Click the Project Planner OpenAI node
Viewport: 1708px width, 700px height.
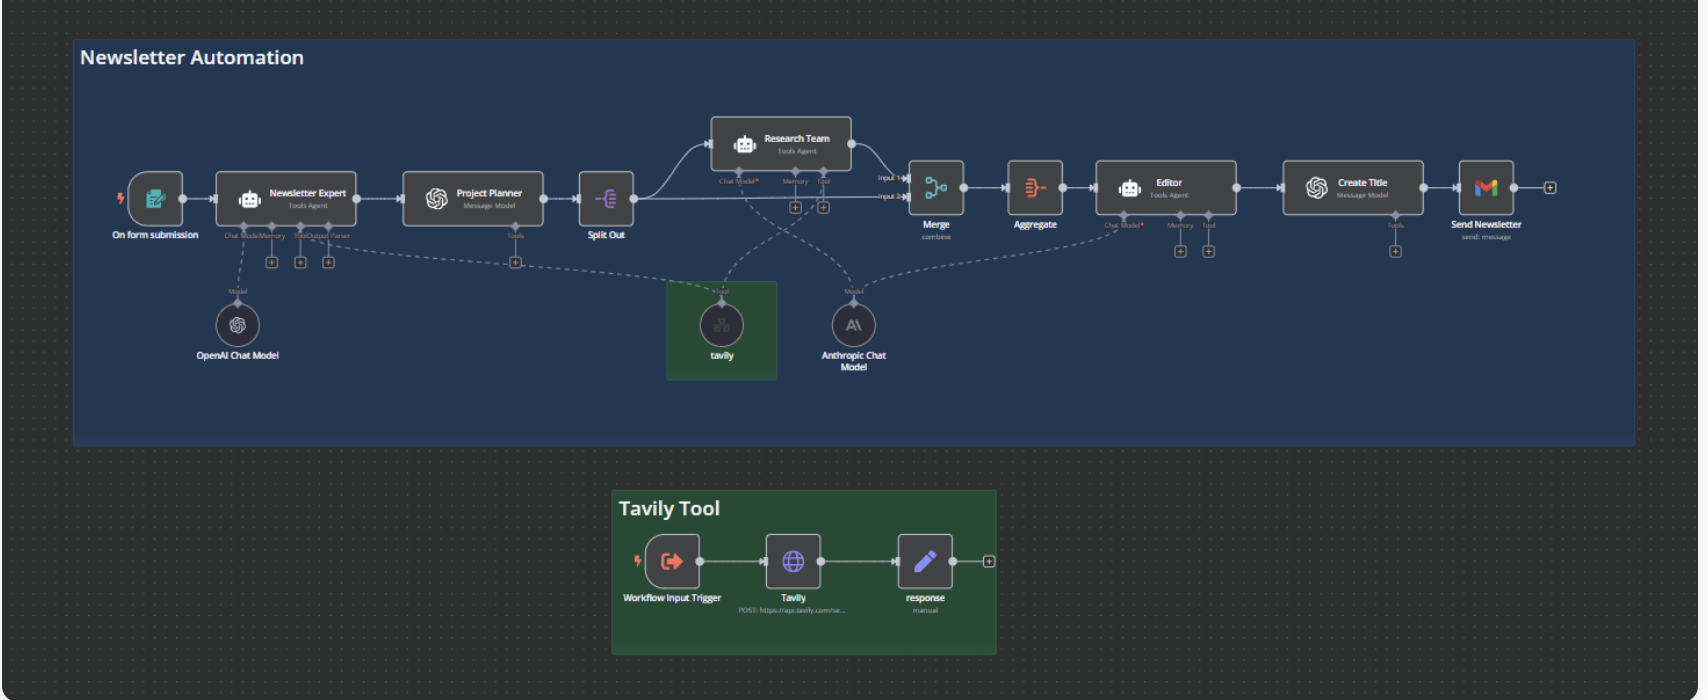point(473,198)
